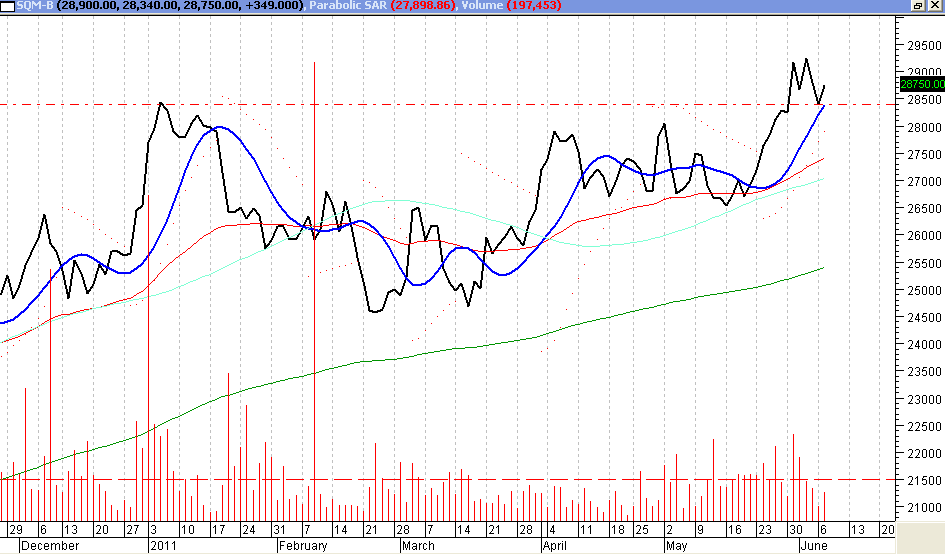The height and width of the screenshot is (554, 945).
Task: Click the April month label
Action: point(555,546)
